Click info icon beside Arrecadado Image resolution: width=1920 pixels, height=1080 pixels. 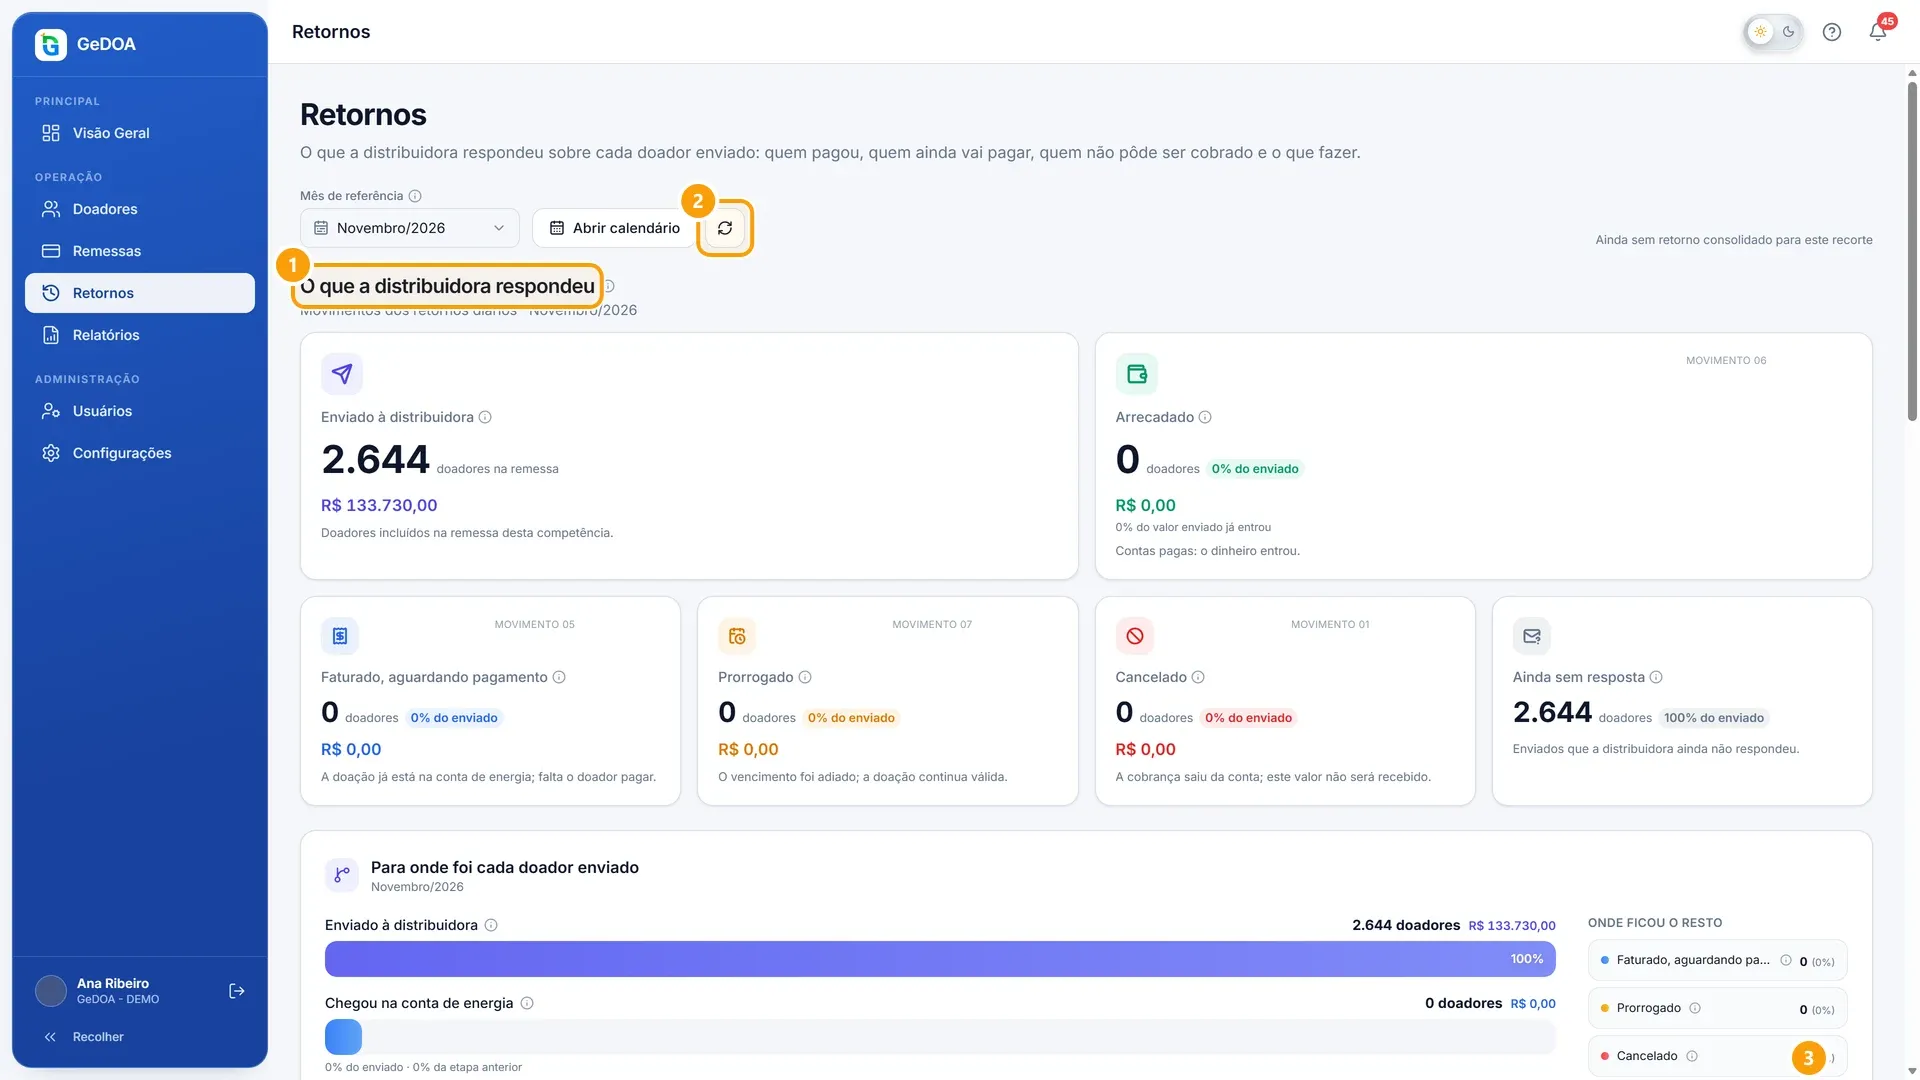pyautogui.click(x=1205, y=417)
